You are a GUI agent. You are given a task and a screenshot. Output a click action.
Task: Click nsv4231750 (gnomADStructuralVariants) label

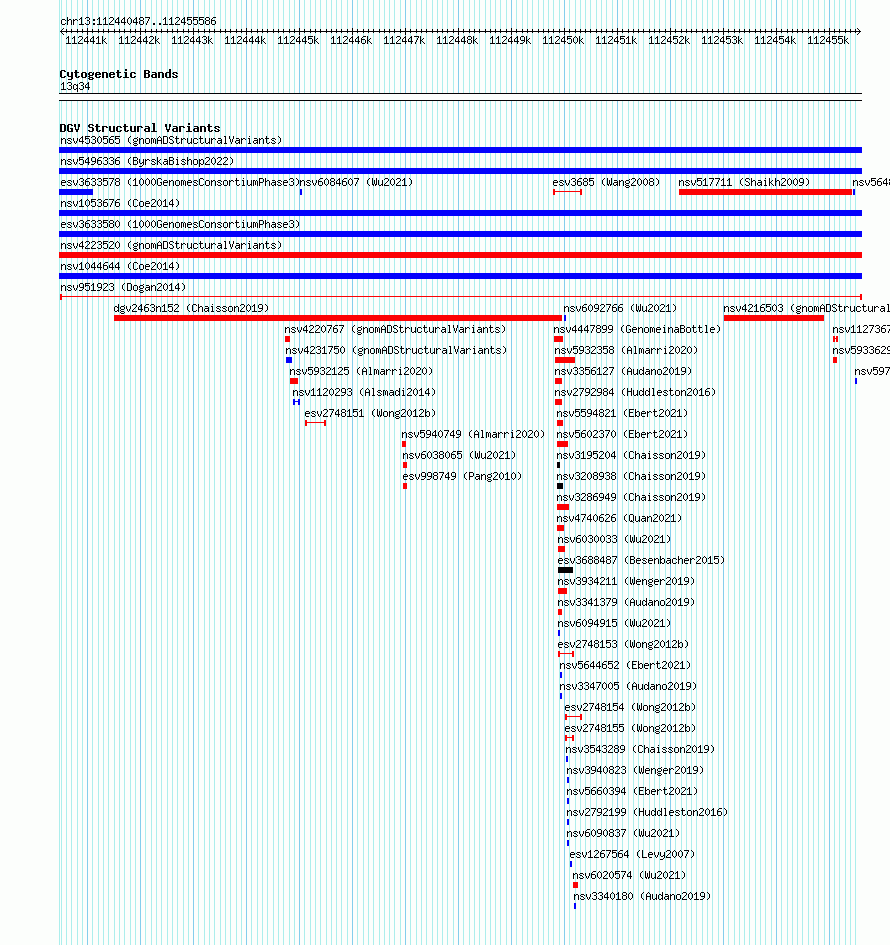396,350
